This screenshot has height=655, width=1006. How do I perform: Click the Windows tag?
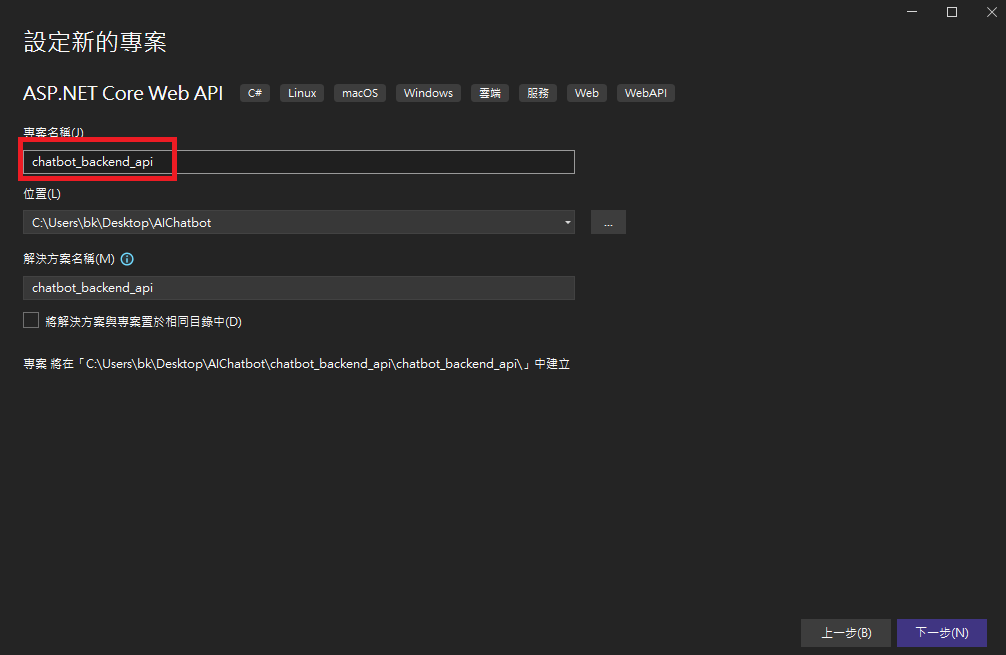[428, 93]
